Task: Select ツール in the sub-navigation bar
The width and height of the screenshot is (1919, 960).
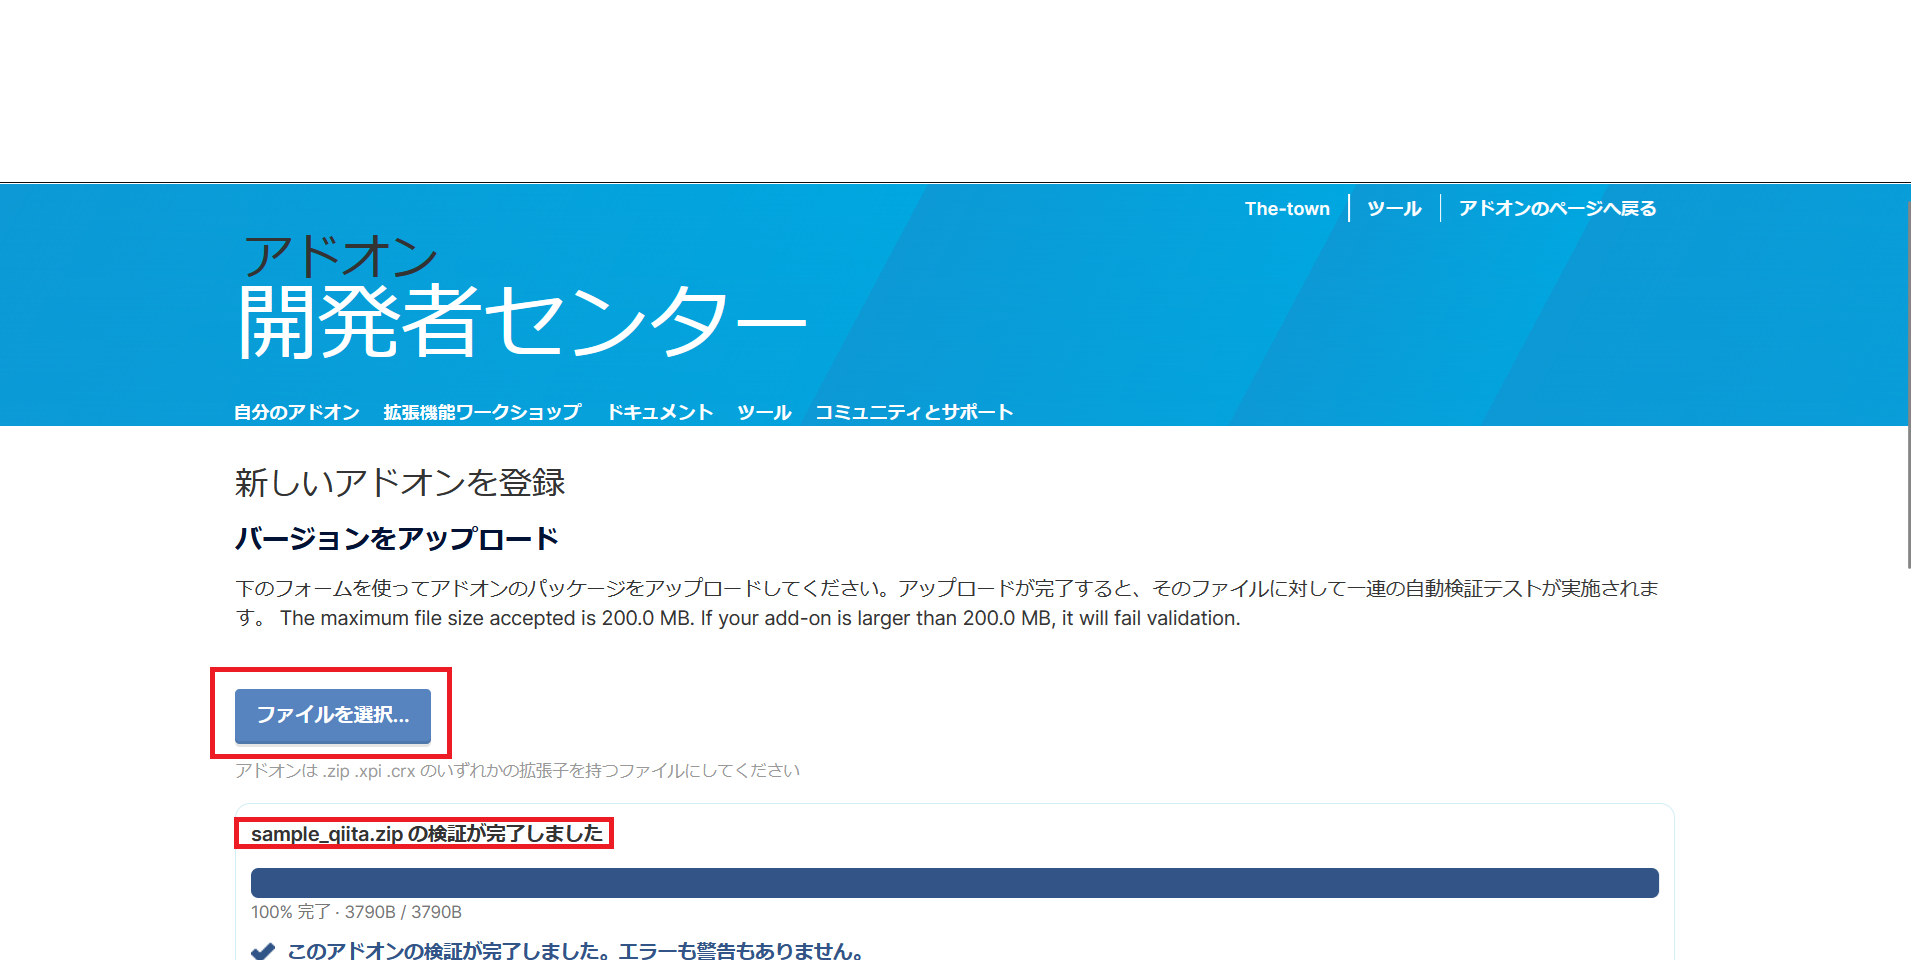Action: click(763, 411)
